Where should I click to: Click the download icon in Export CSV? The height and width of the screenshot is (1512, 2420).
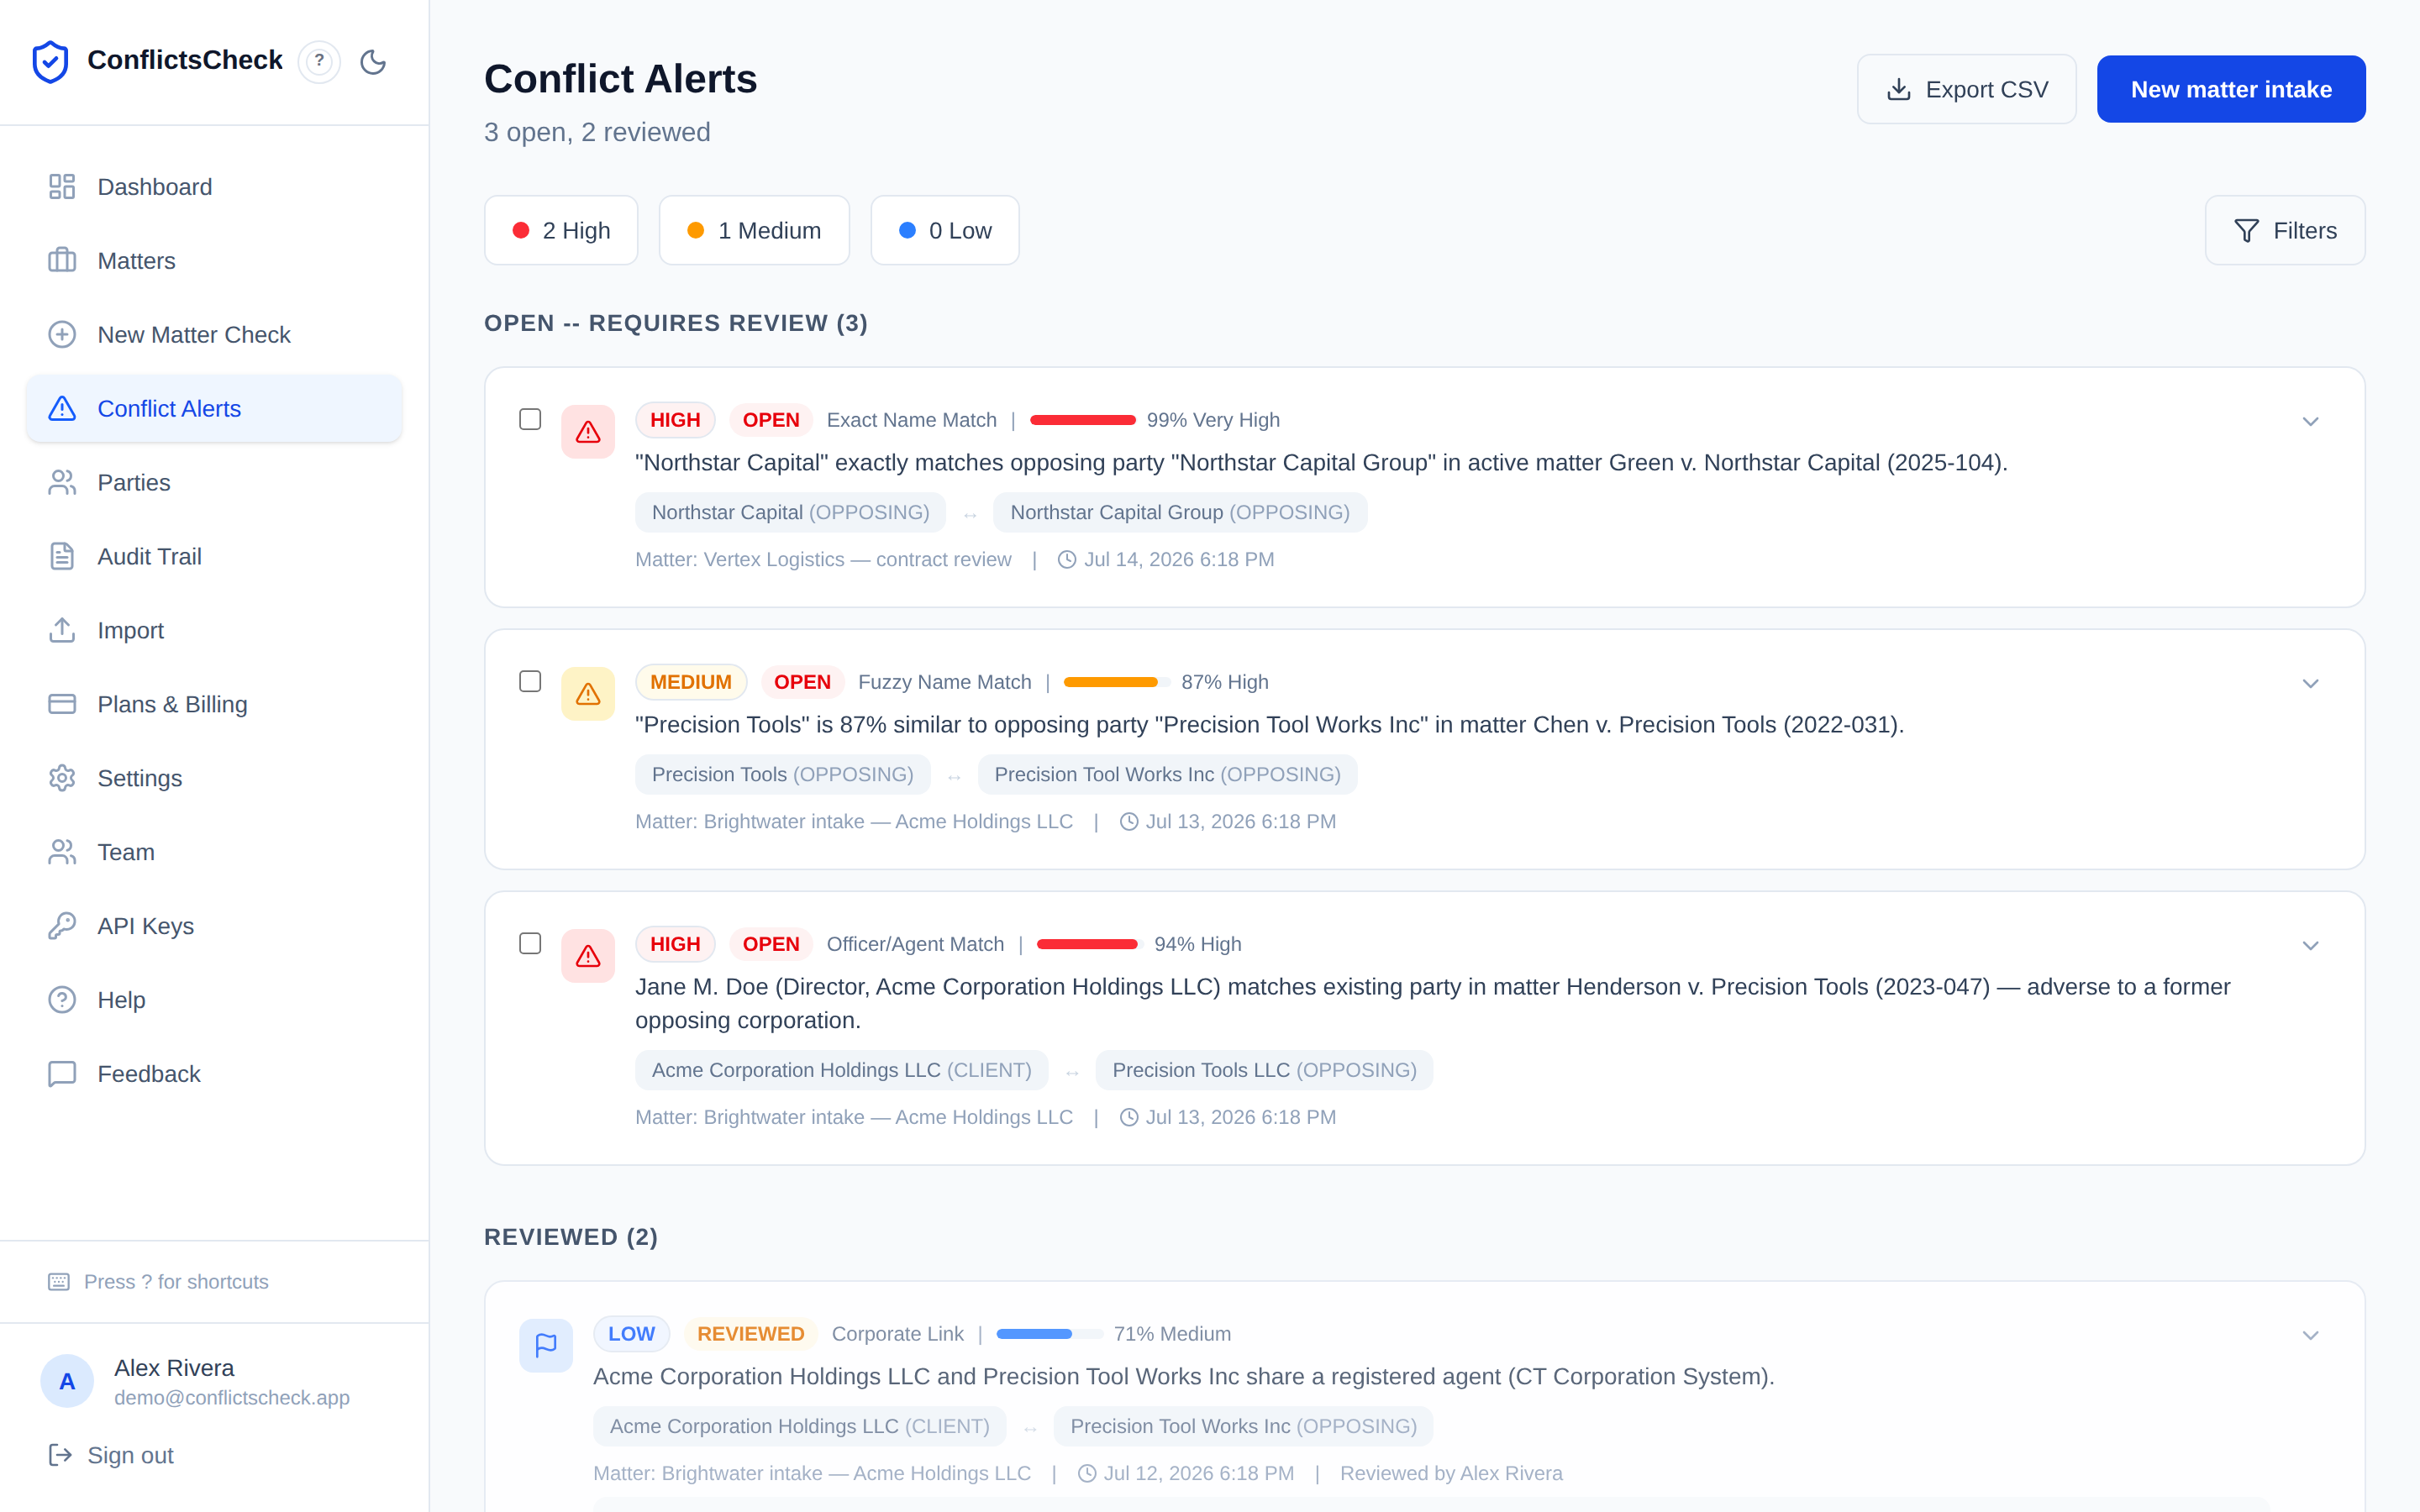[x=1899, y=89]
